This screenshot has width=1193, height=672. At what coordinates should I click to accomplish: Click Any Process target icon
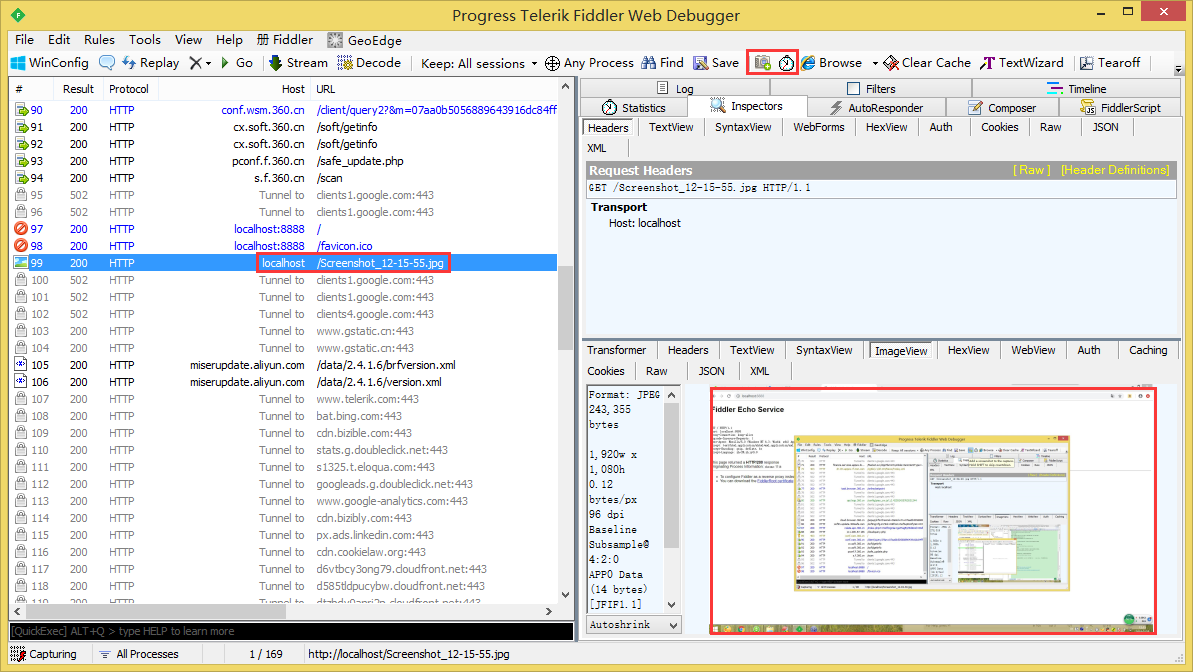[552, 63]
